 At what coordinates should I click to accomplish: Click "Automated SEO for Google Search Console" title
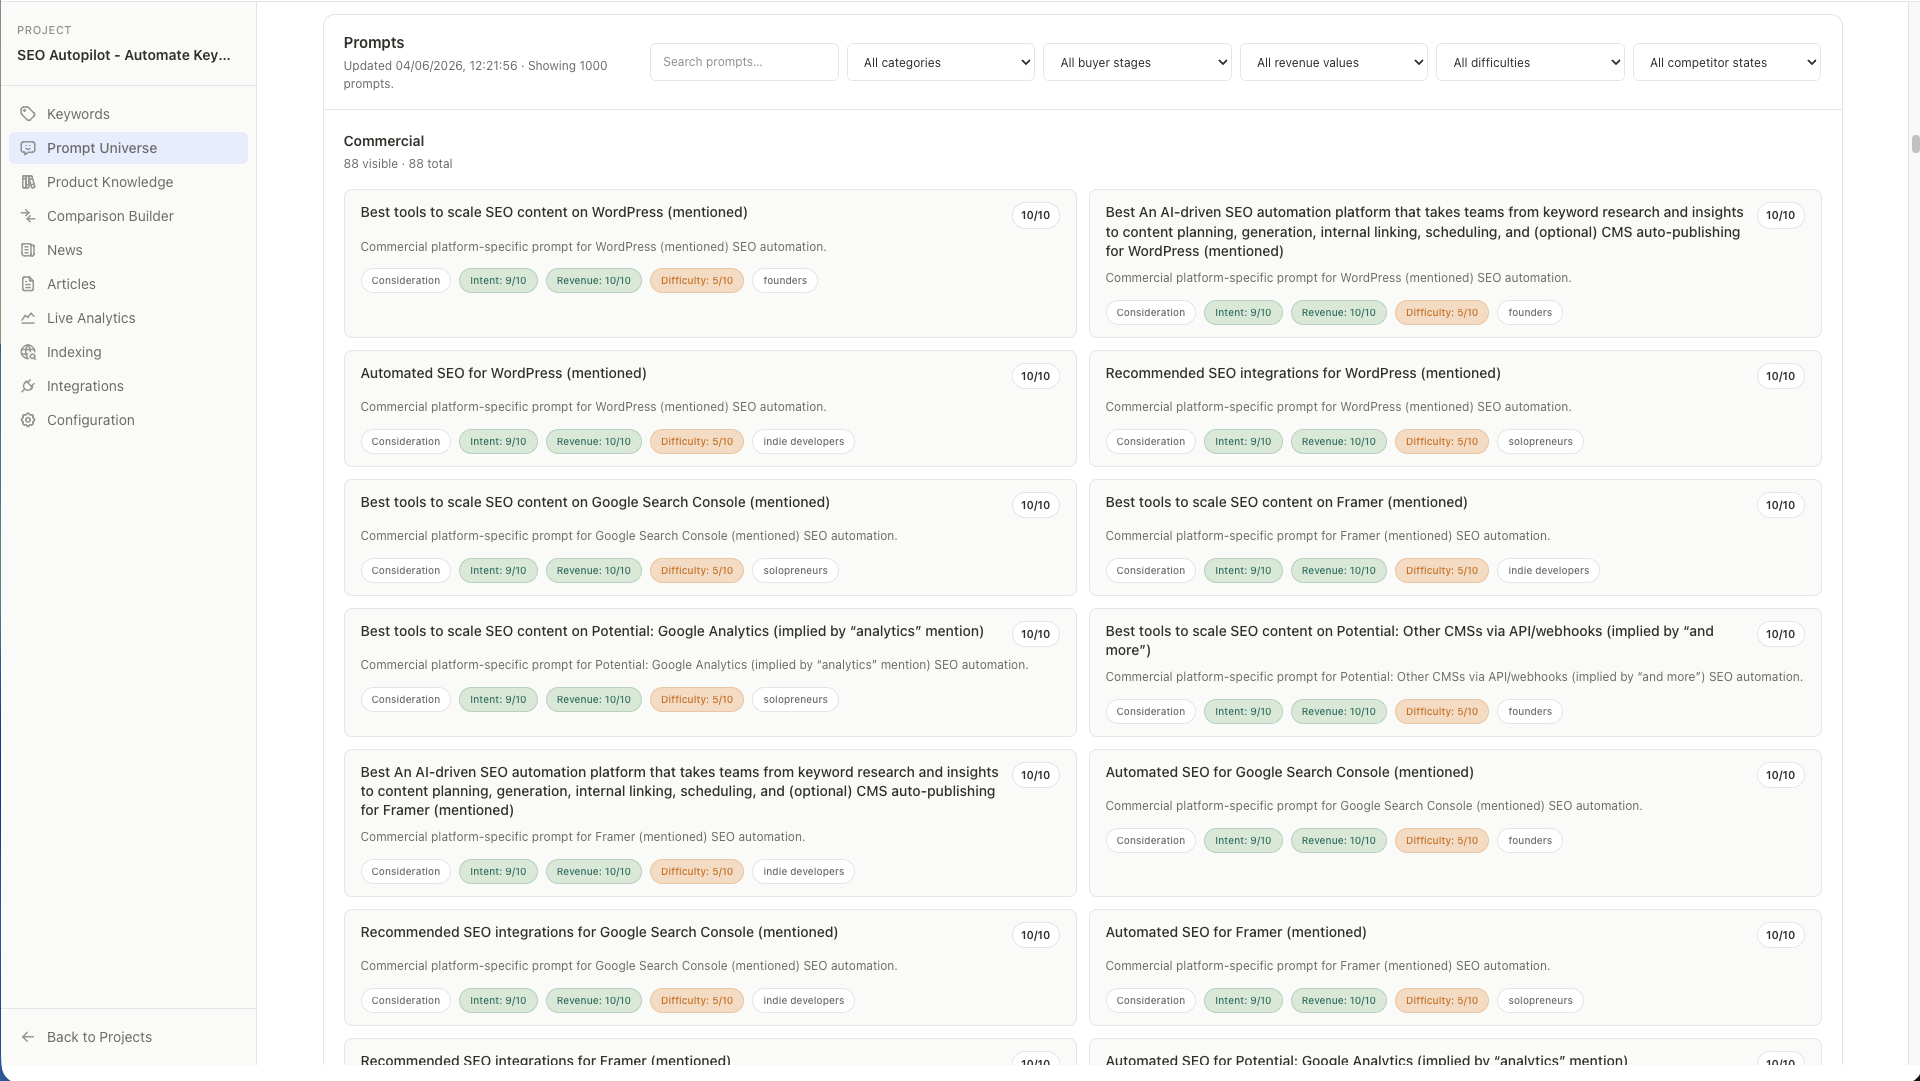pos(1289,772)
